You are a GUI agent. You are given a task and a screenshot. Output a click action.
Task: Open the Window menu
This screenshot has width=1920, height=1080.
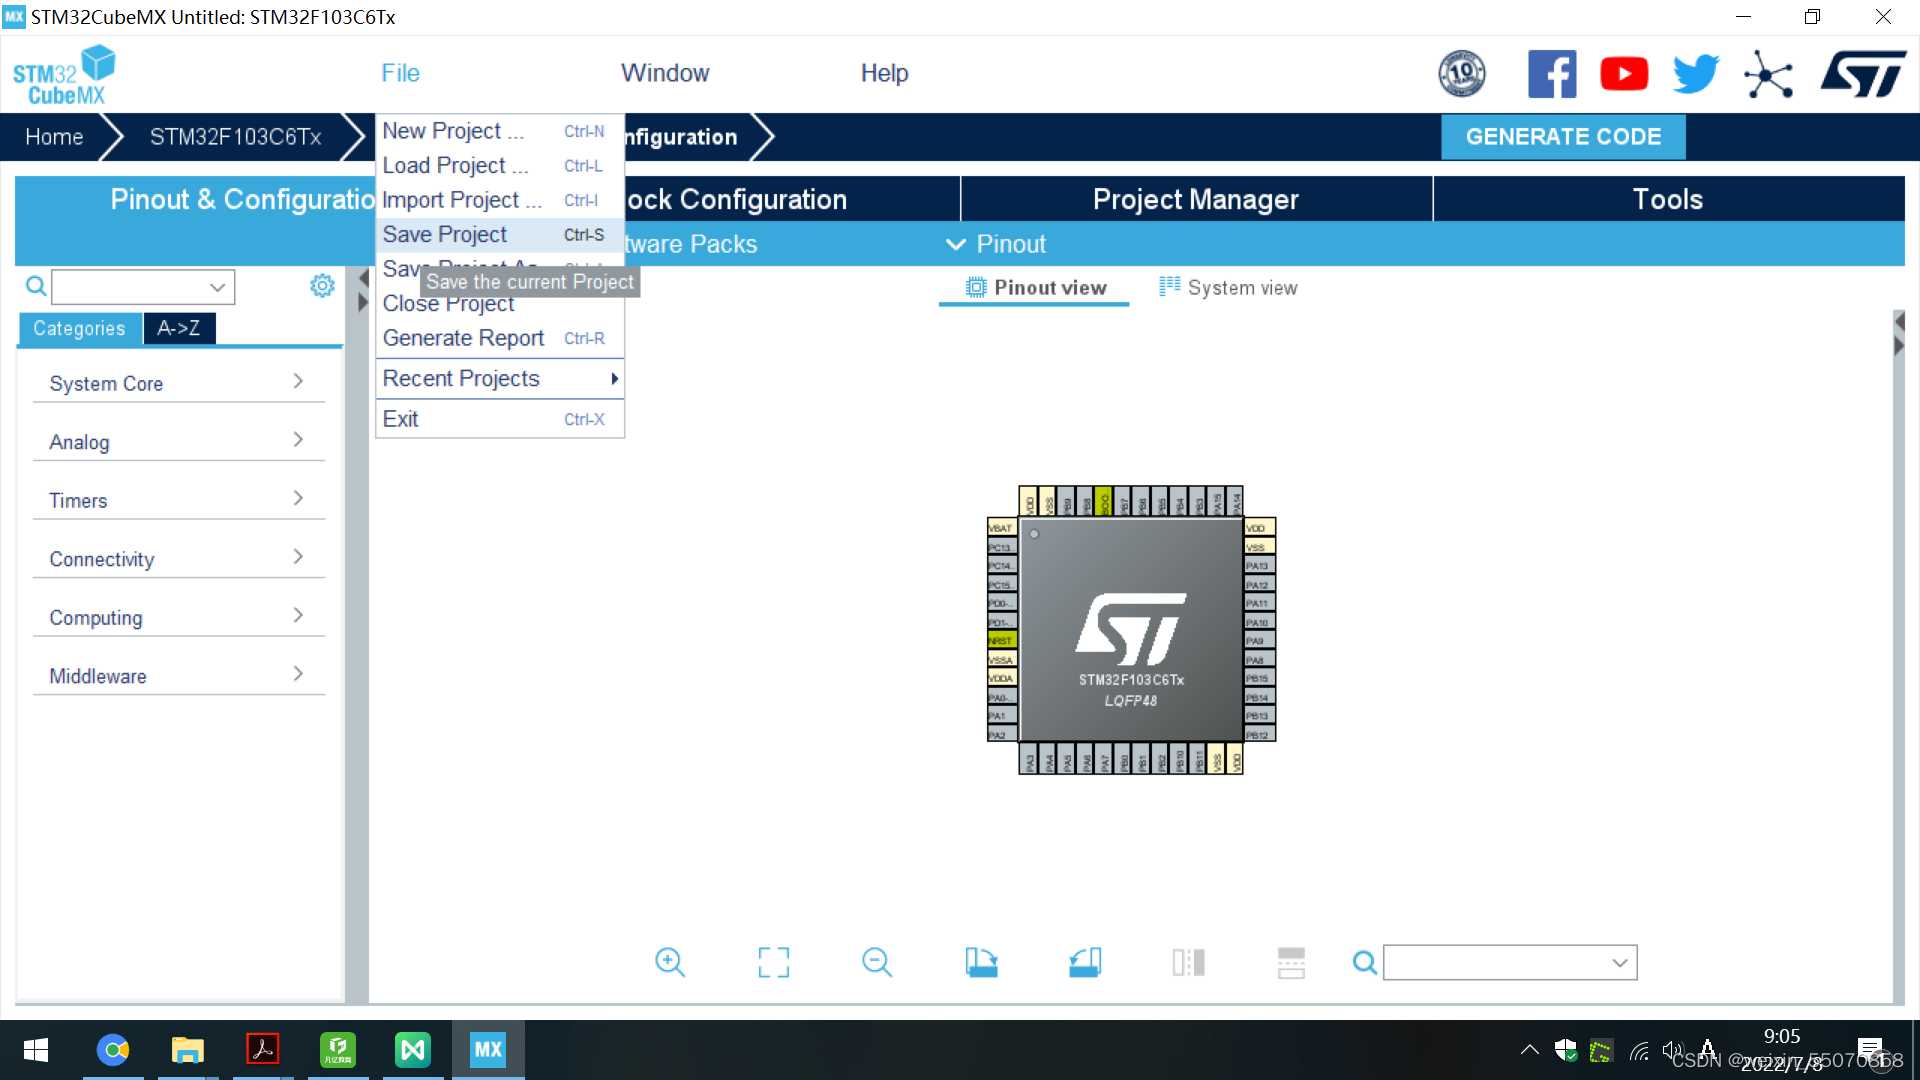(665, 72)
